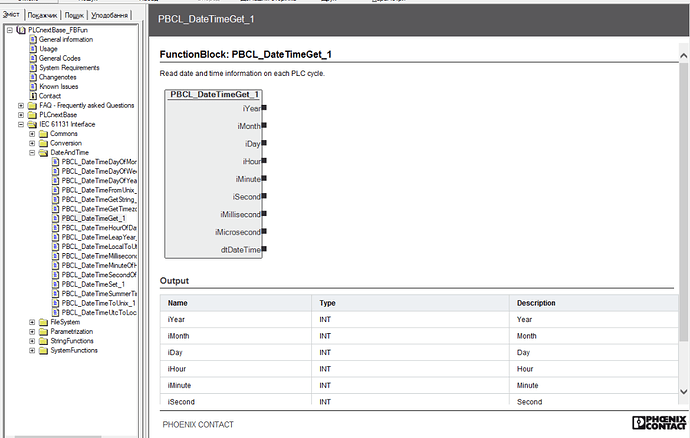Switch to the Уподобання tab
This screenshot has height=438, width=690.
click(x=110, y=15)
